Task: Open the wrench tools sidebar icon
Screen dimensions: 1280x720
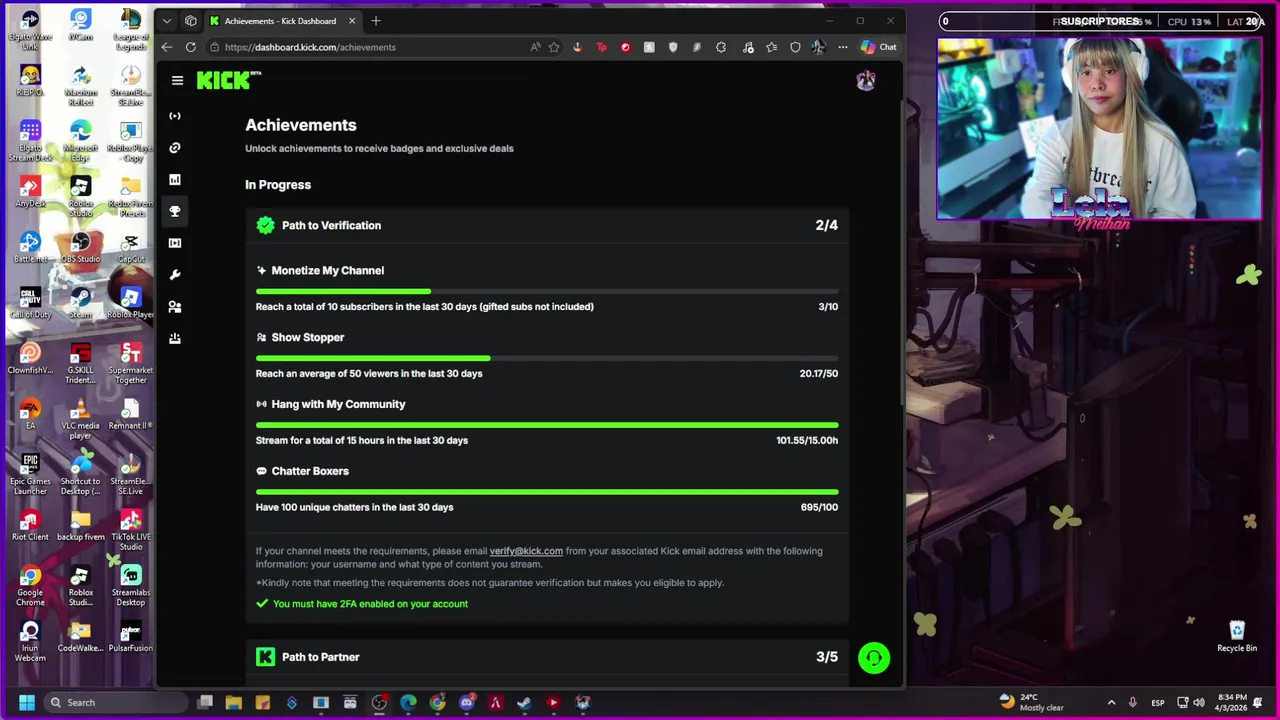Action: point(175,275)
